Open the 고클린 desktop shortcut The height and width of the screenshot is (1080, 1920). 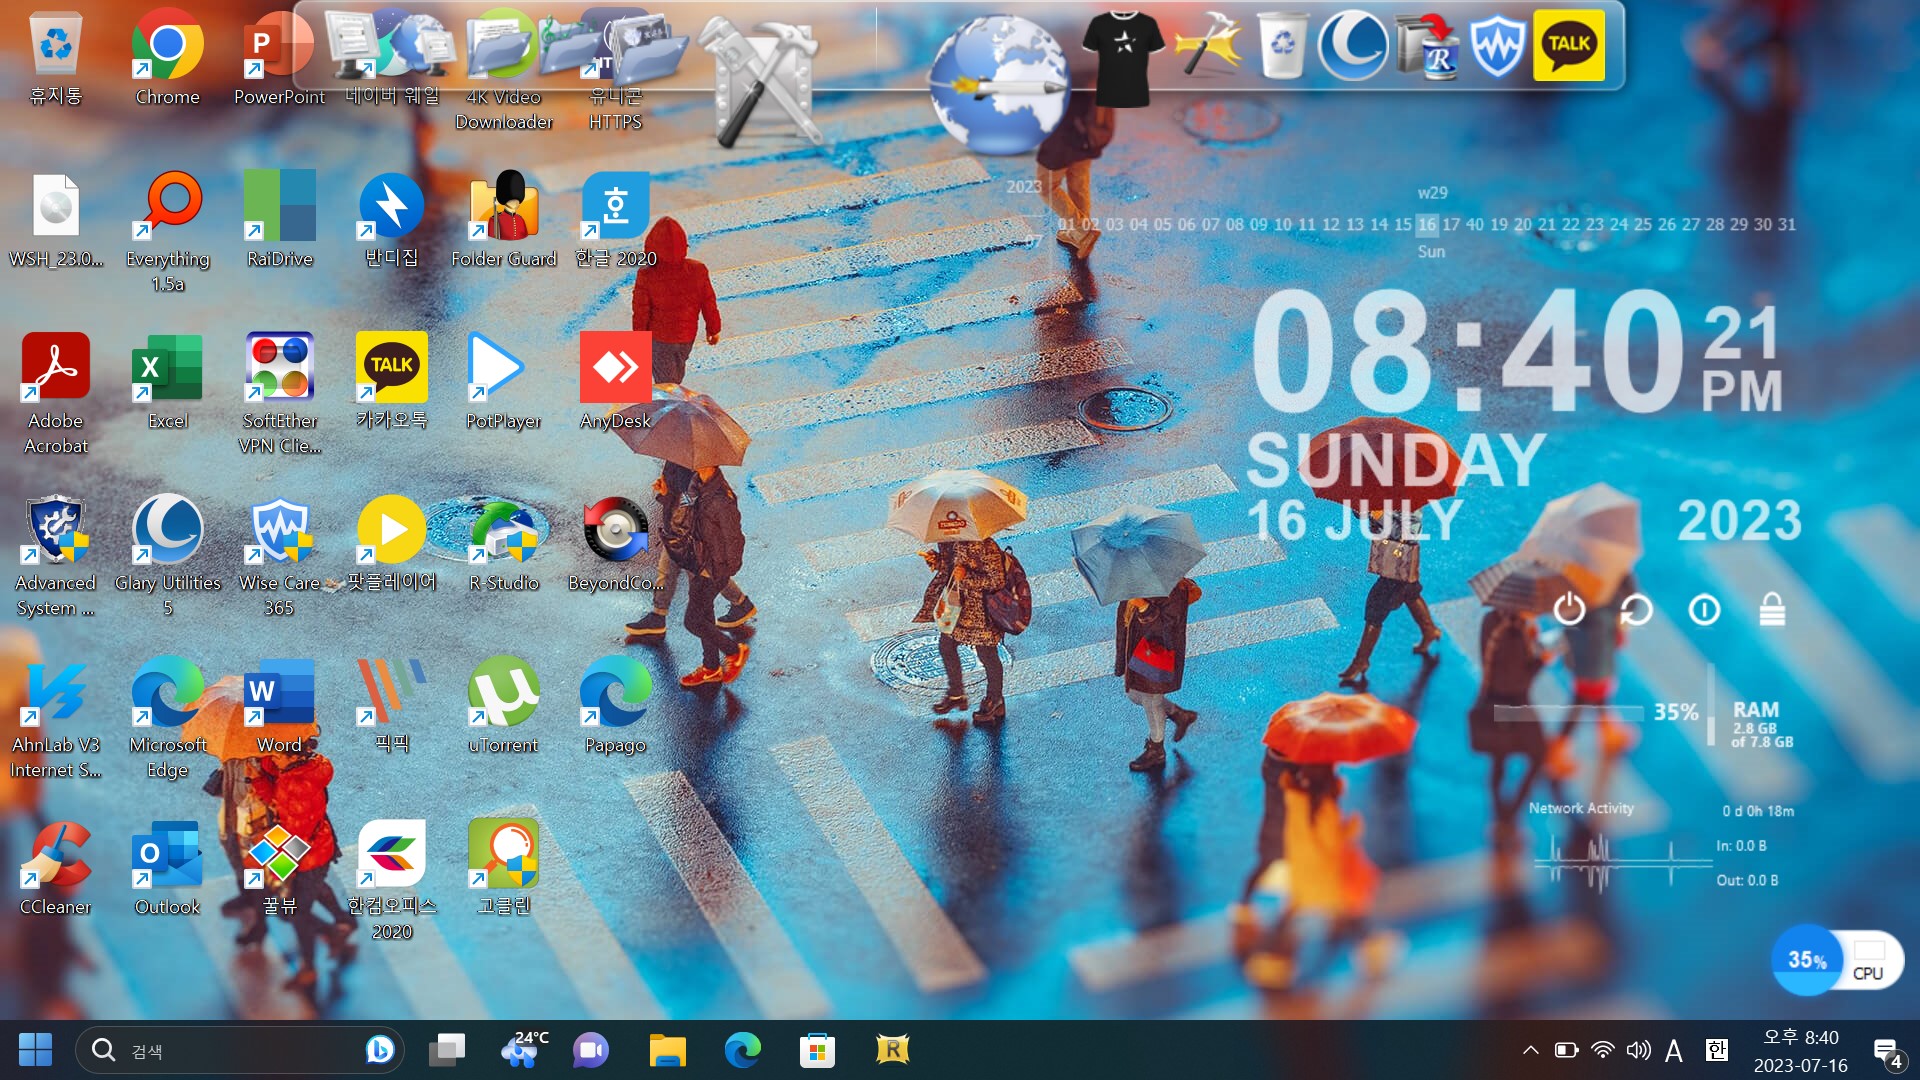click(x=503, y=868)
